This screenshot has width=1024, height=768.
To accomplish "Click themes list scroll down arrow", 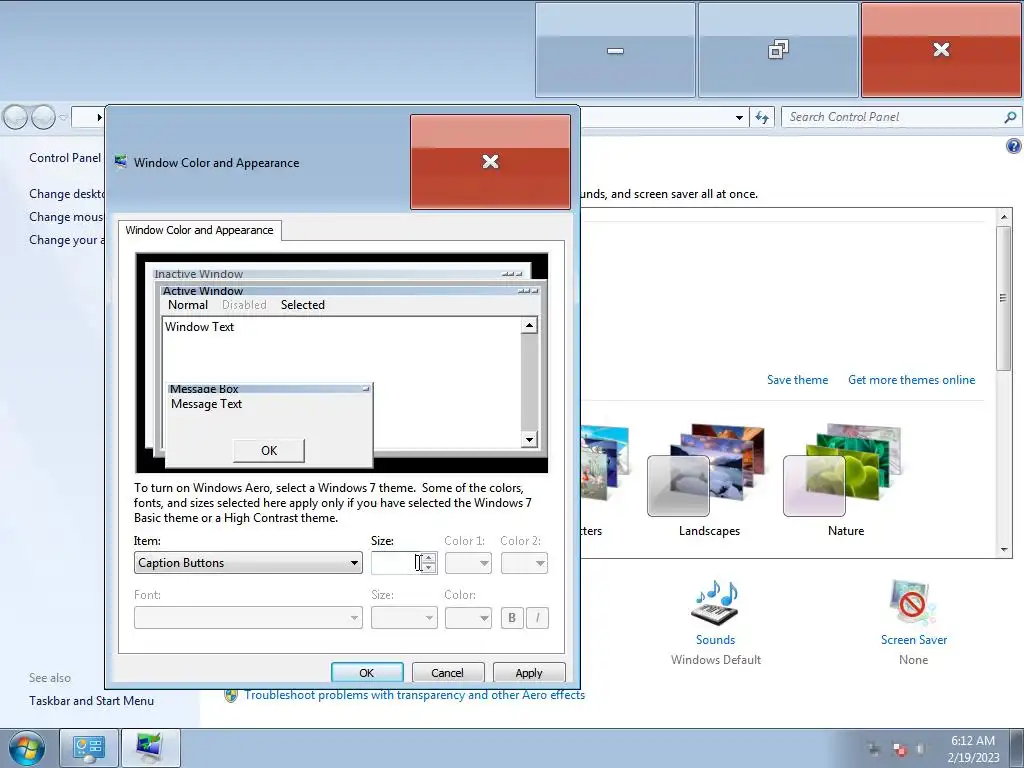I will click(1004, 550).
